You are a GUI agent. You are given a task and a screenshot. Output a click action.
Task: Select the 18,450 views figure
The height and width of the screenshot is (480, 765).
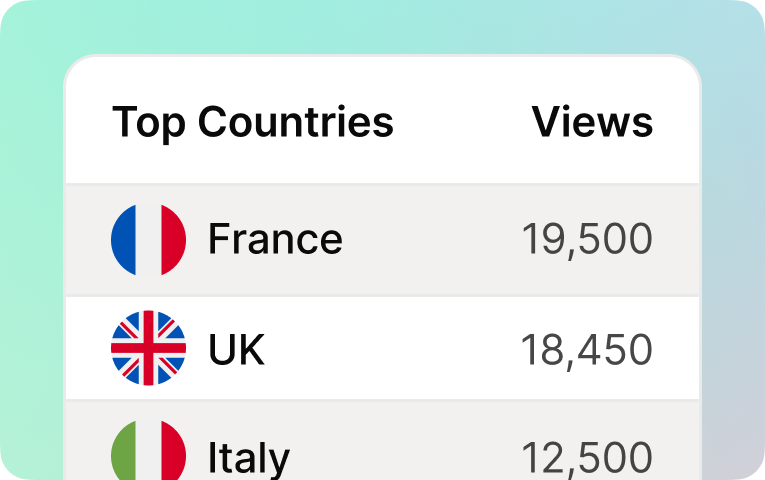tap(587, 350)
